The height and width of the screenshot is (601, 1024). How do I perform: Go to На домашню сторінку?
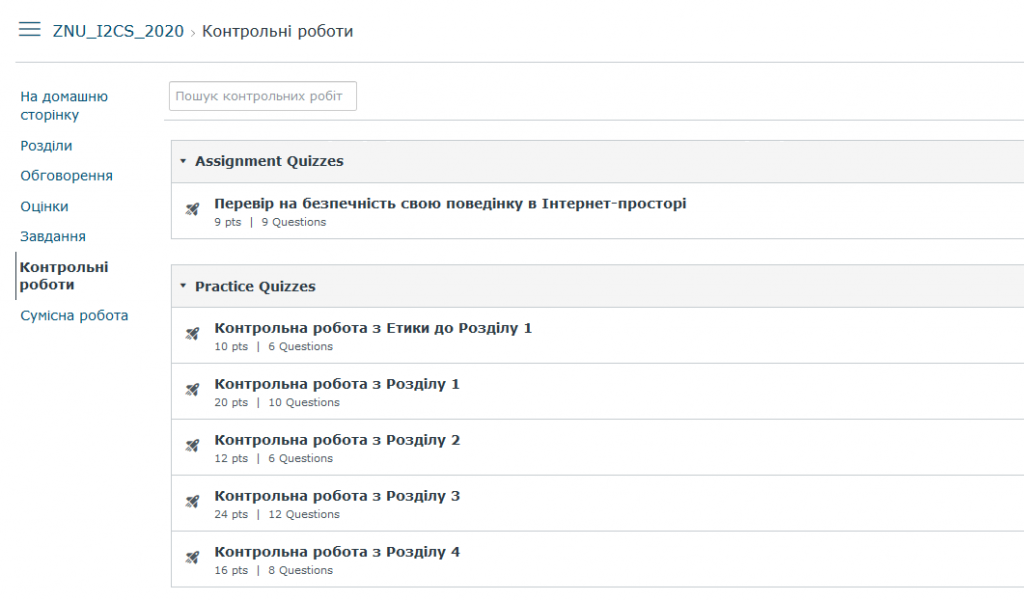[64, 106]
